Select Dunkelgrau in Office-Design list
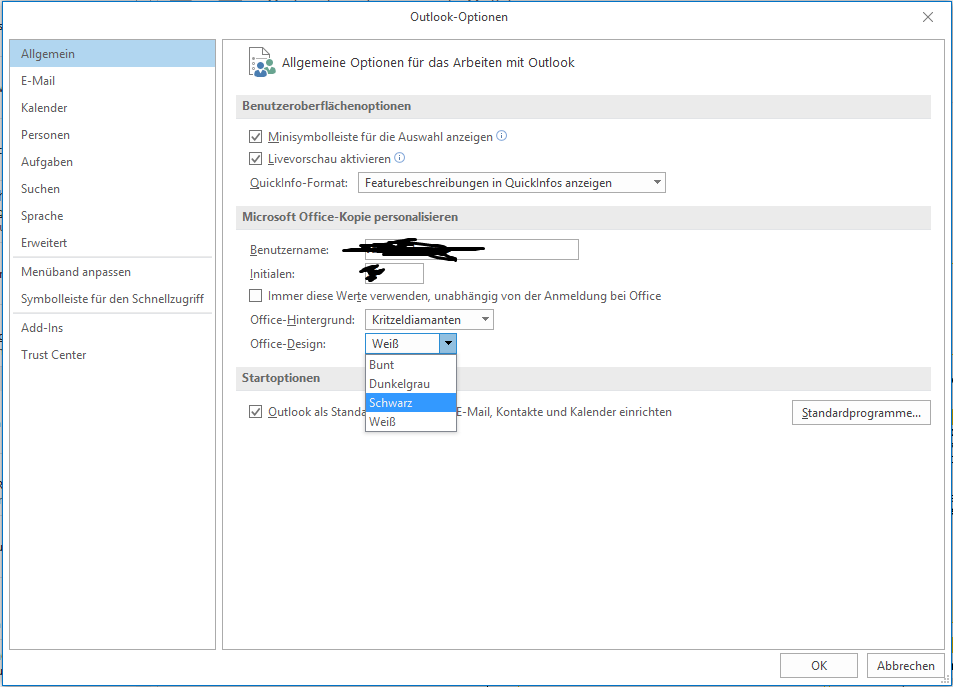This screenshot has height=687, width=953. pyautogui.click(x=411, y=384)
